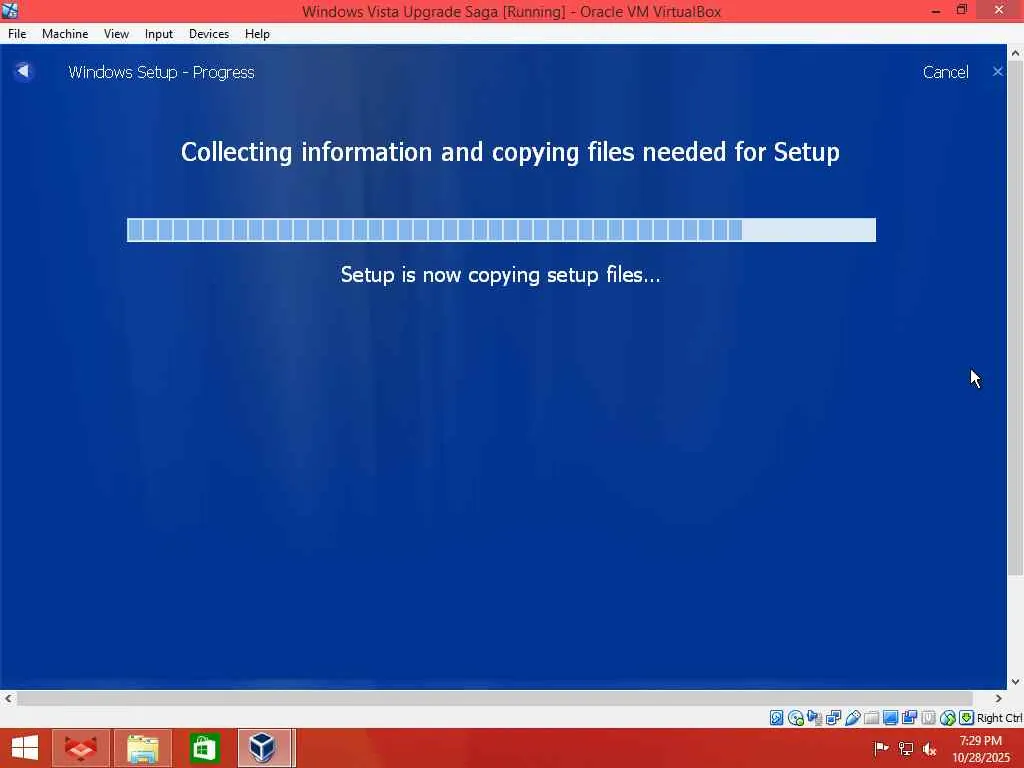Click the Right Ctrl host key label
The height and width of the screenshot is (768, 1024).
1000,718
